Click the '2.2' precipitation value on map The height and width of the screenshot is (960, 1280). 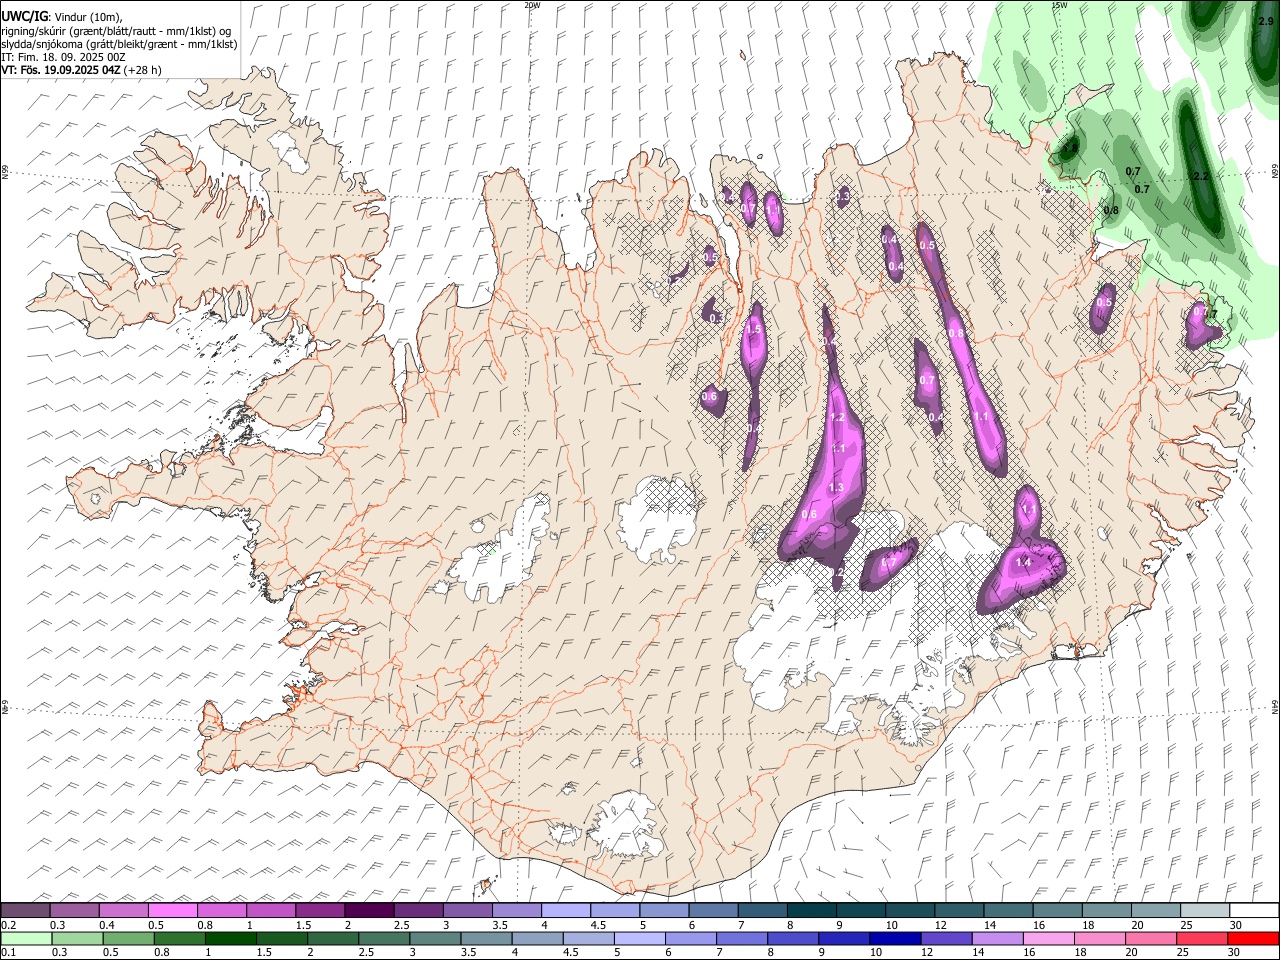[1201, 177]
